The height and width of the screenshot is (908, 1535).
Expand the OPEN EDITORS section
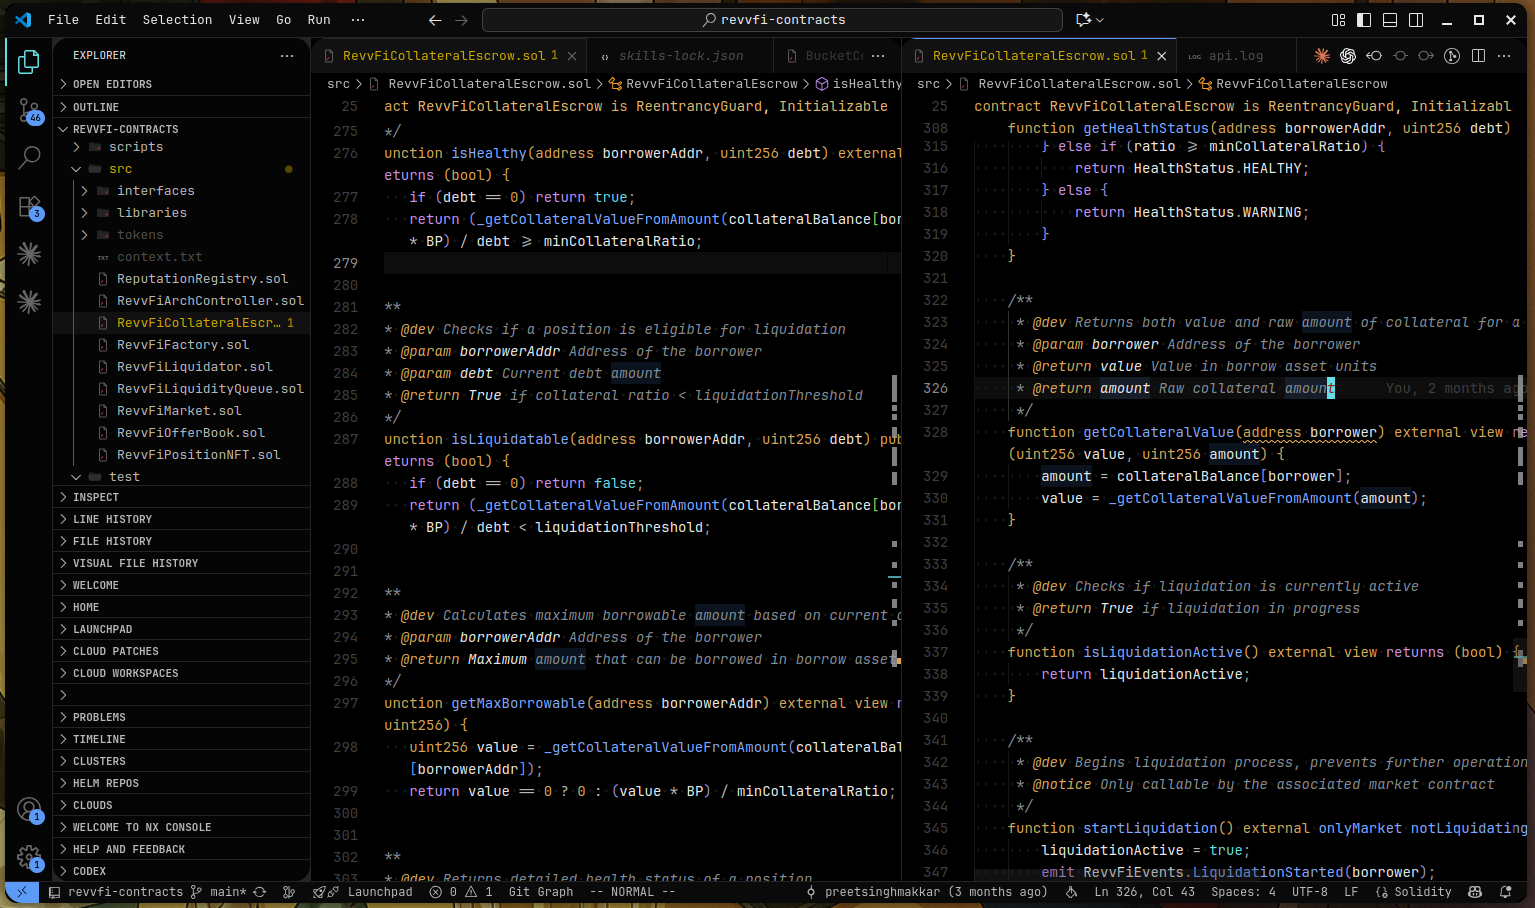182,84
